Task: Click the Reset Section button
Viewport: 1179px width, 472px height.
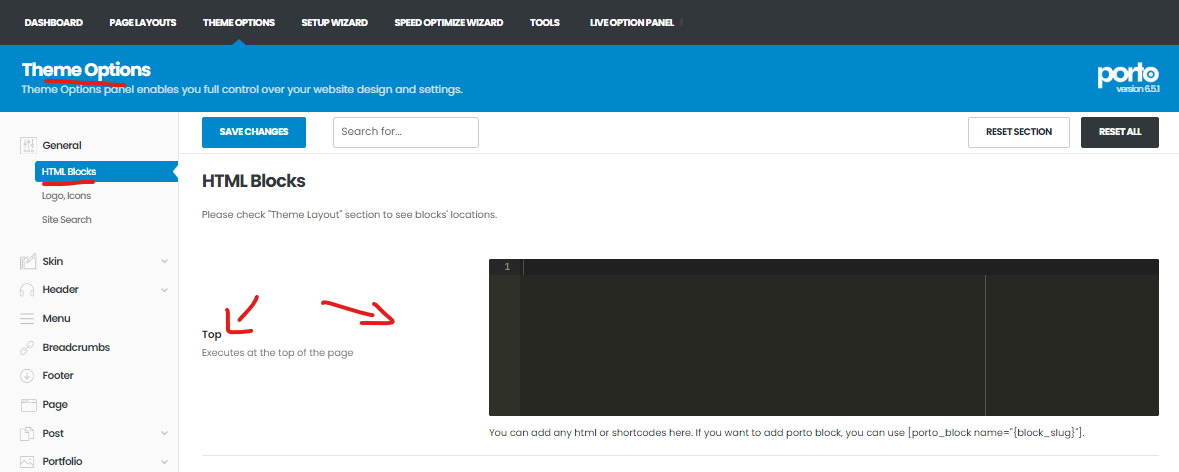Action: (1019, 132)
